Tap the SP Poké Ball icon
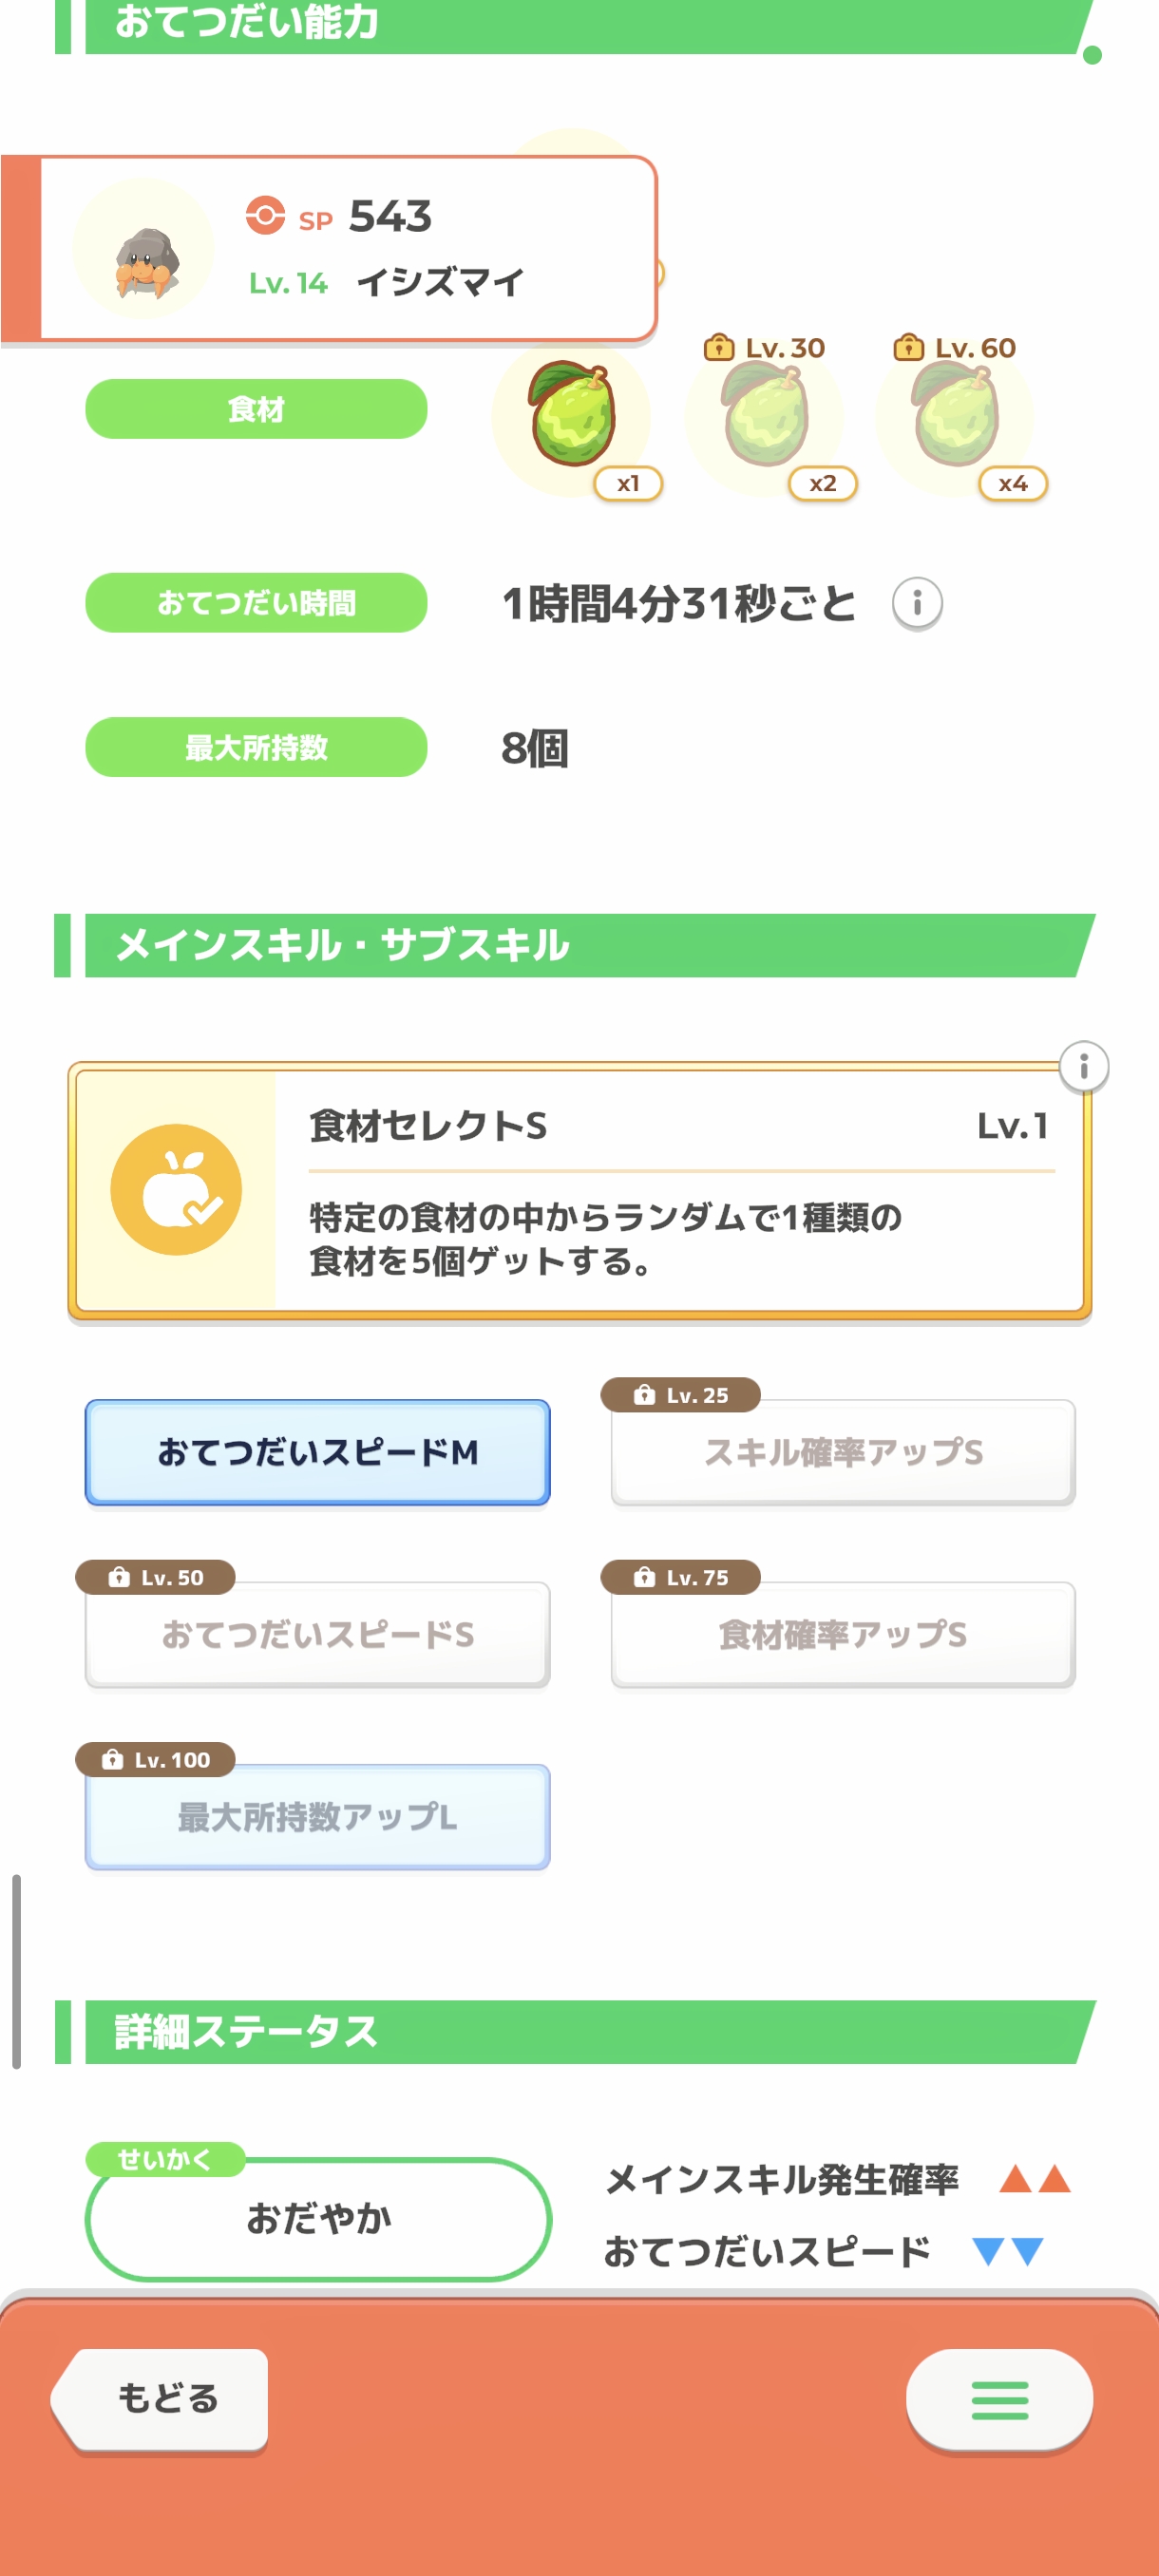The image size is (1159, 2576). coord(265,216)
